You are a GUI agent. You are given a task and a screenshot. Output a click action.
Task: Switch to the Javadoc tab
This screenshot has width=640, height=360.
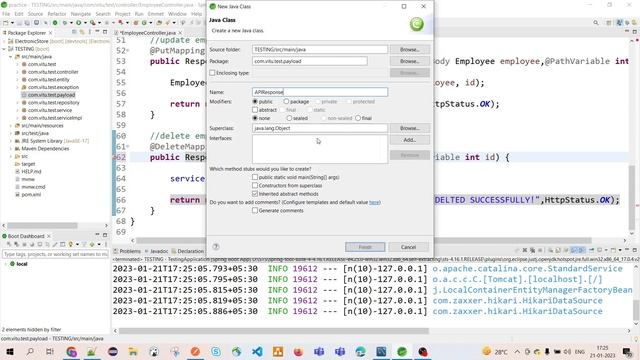point(156,251)
